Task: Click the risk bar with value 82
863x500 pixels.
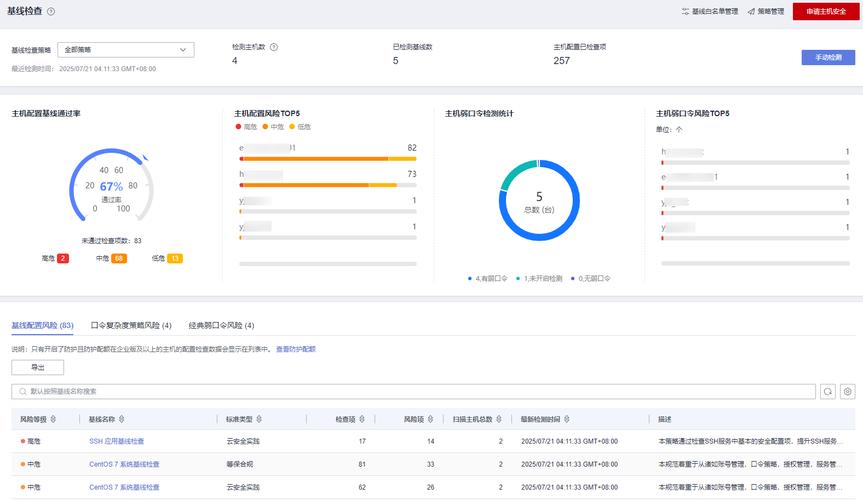Action: [x=328, y=159]
